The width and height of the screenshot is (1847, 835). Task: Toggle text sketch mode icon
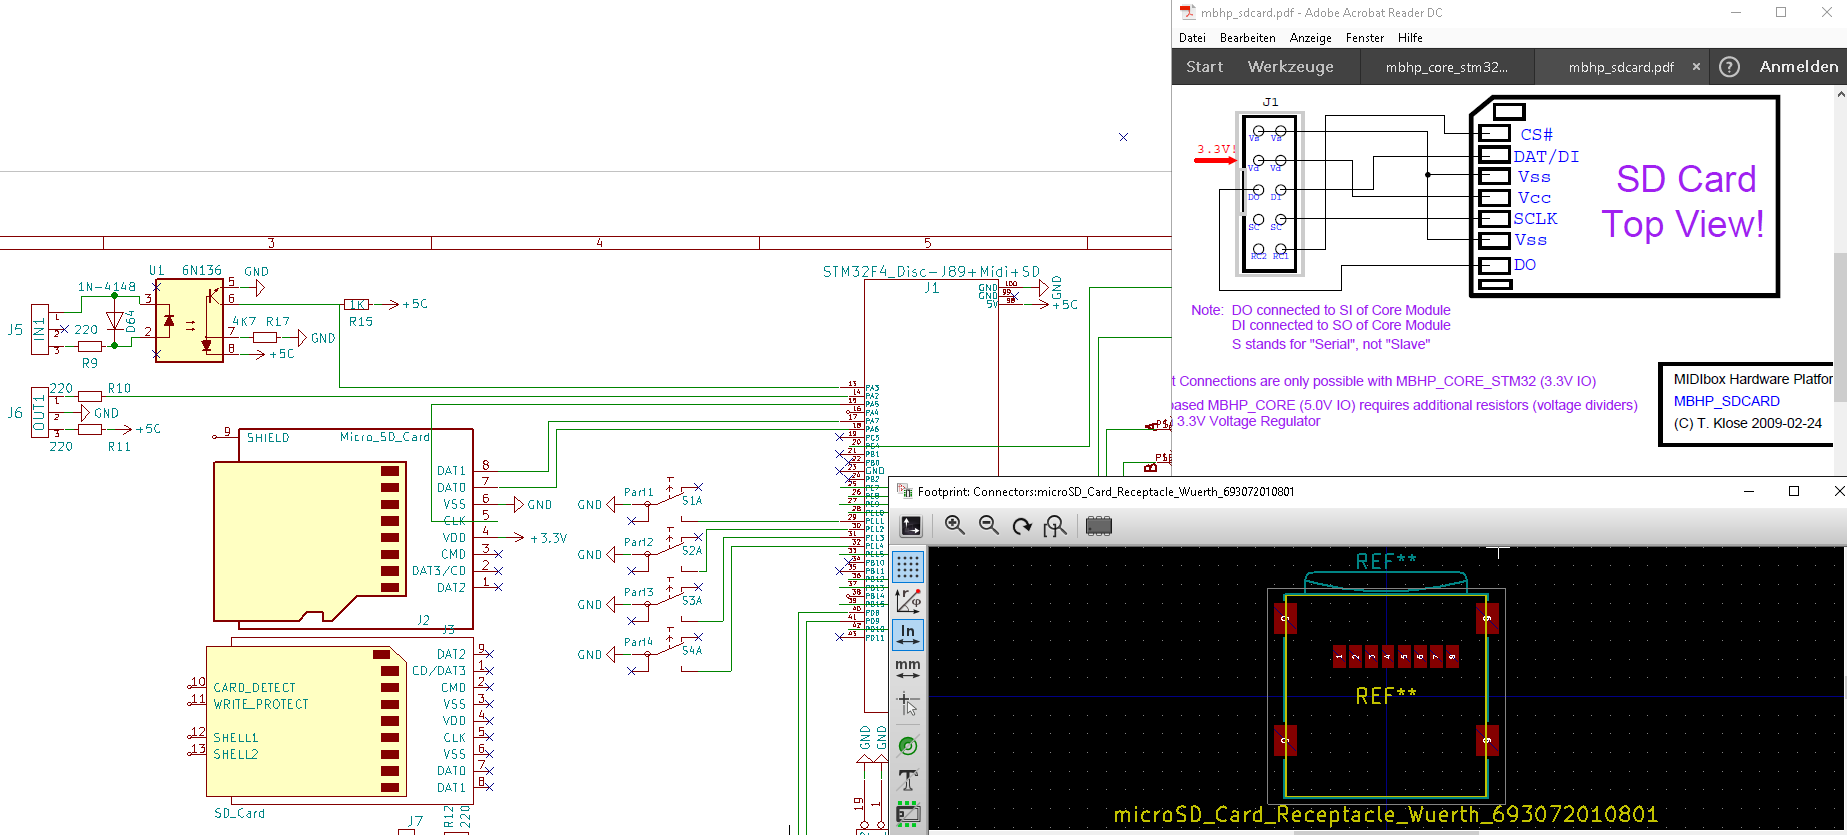908,780
